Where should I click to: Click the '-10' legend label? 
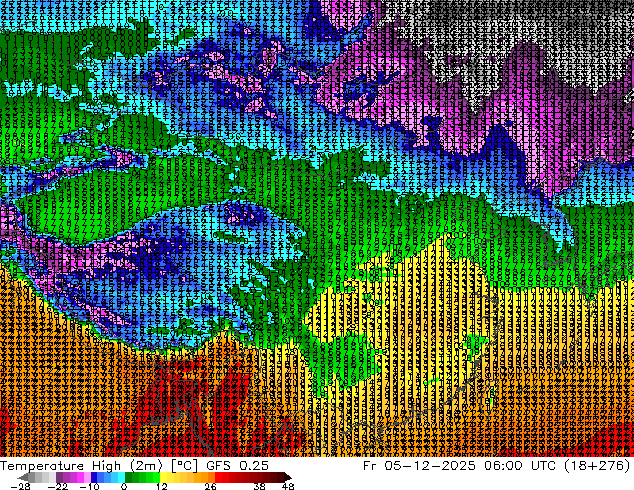coord(89,486)
